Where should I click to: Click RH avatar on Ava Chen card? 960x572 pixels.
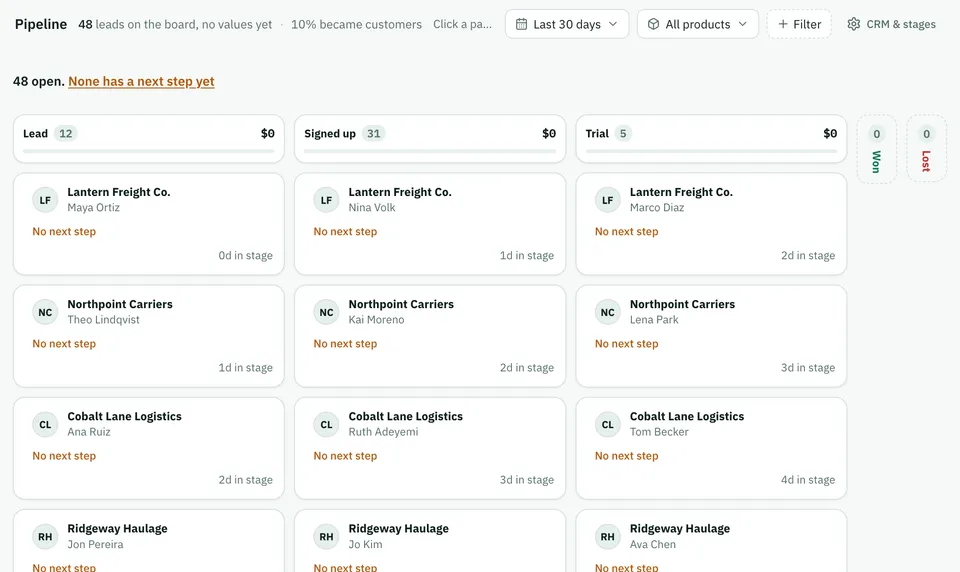tap(607, 536)
